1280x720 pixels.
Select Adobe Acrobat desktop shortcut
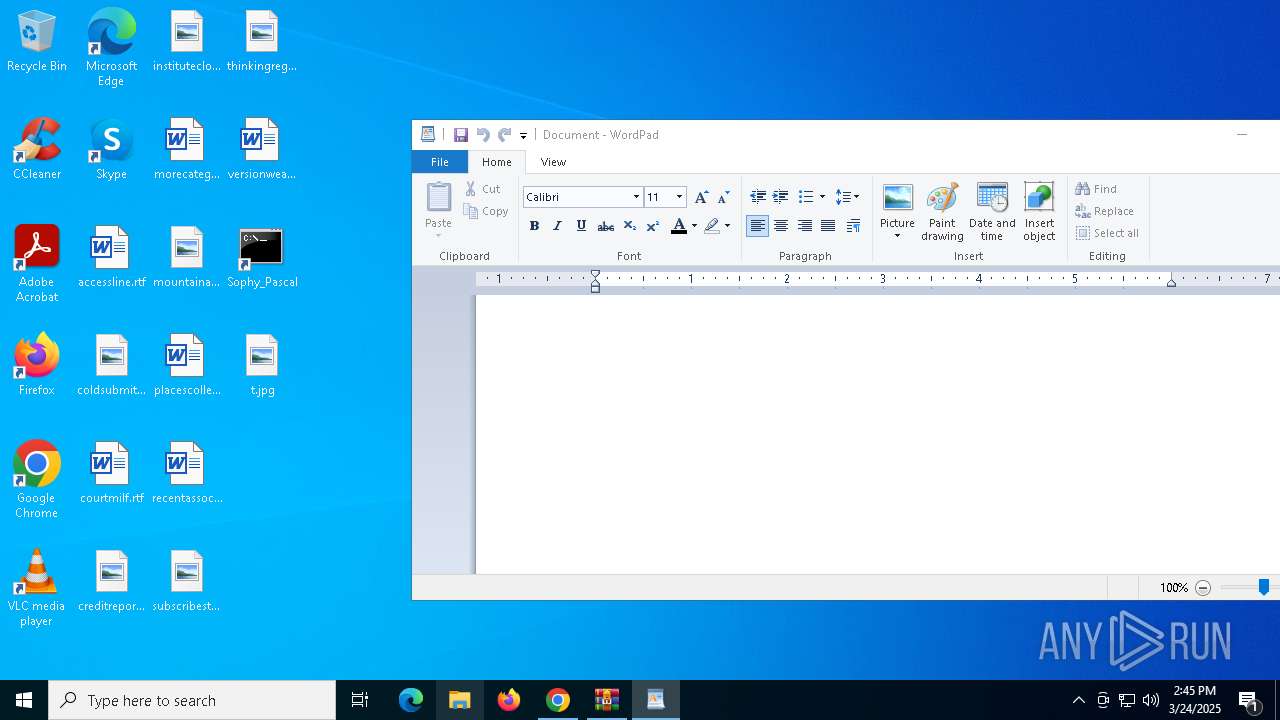click(37, 264)
